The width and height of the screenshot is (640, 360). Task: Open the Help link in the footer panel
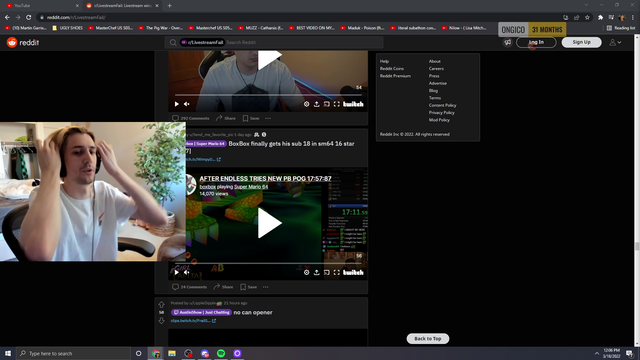click(x=384, y=61)
